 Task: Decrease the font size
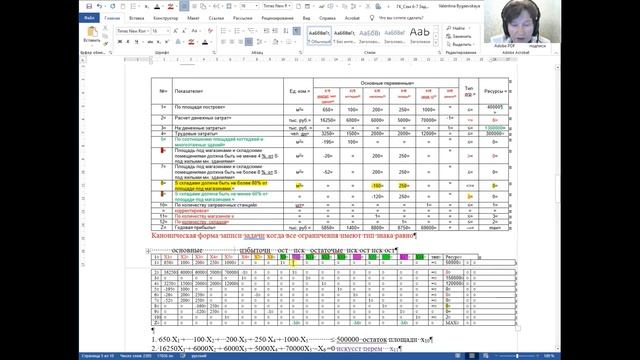pyautogui.click(x=184, y=31)
